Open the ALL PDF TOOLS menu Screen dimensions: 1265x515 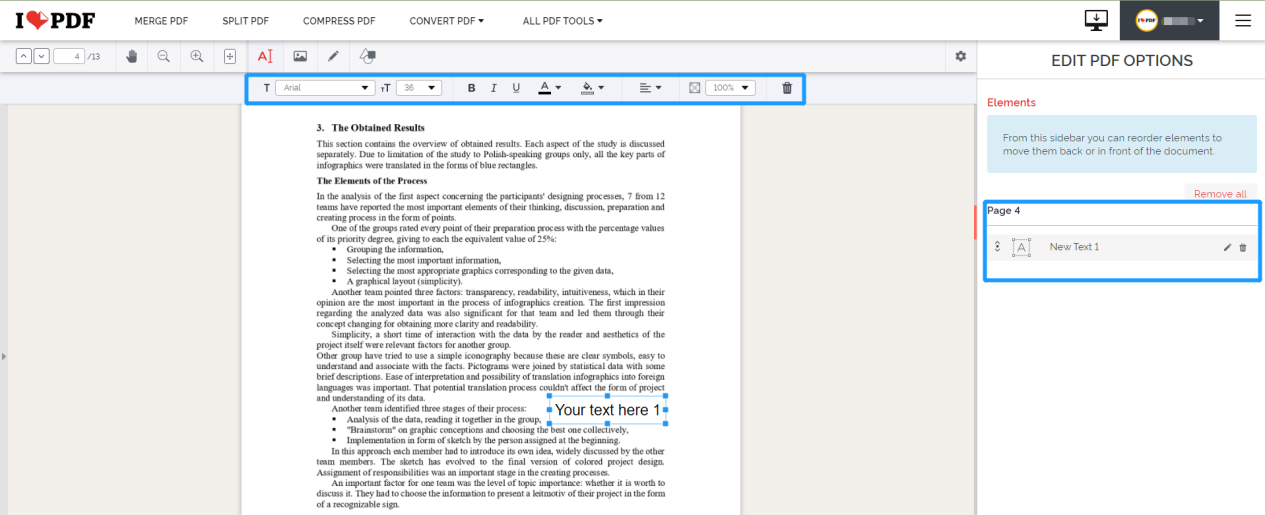[562, 20]
